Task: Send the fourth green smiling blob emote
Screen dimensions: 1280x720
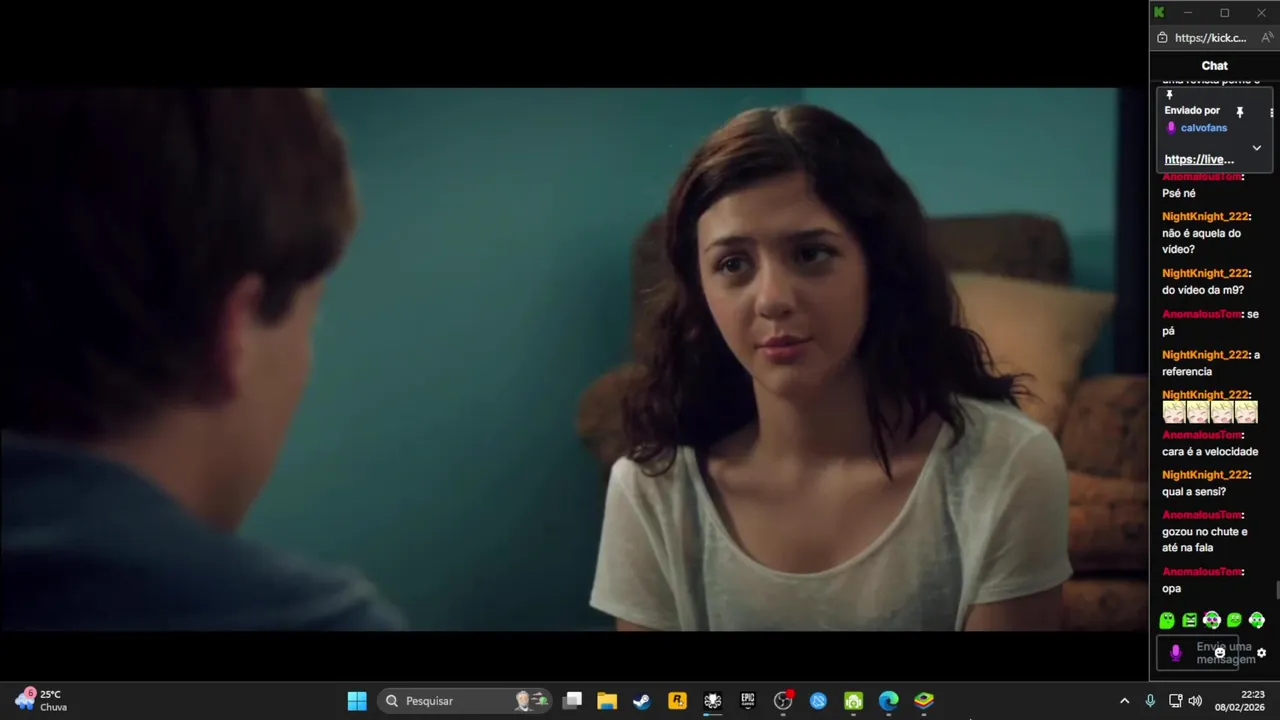Action: tap(1234, 621)
